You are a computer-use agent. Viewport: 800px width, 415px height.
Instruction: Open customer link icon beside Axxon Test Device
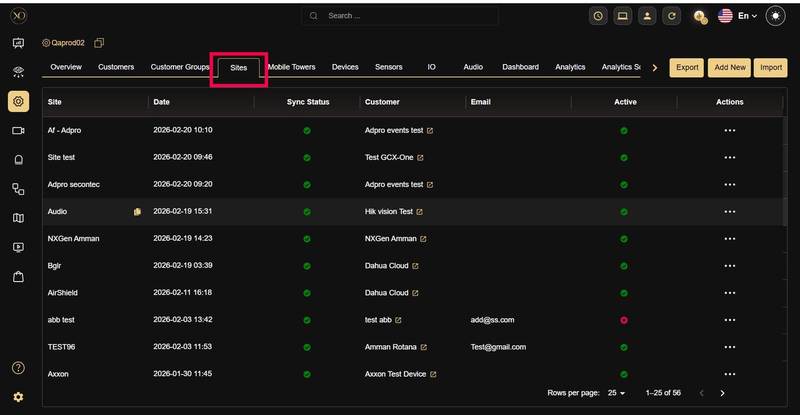433,374
